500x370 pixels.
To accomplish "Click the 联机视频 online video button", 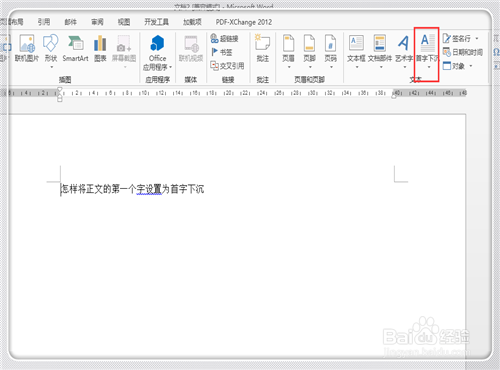I will point(191,48).
